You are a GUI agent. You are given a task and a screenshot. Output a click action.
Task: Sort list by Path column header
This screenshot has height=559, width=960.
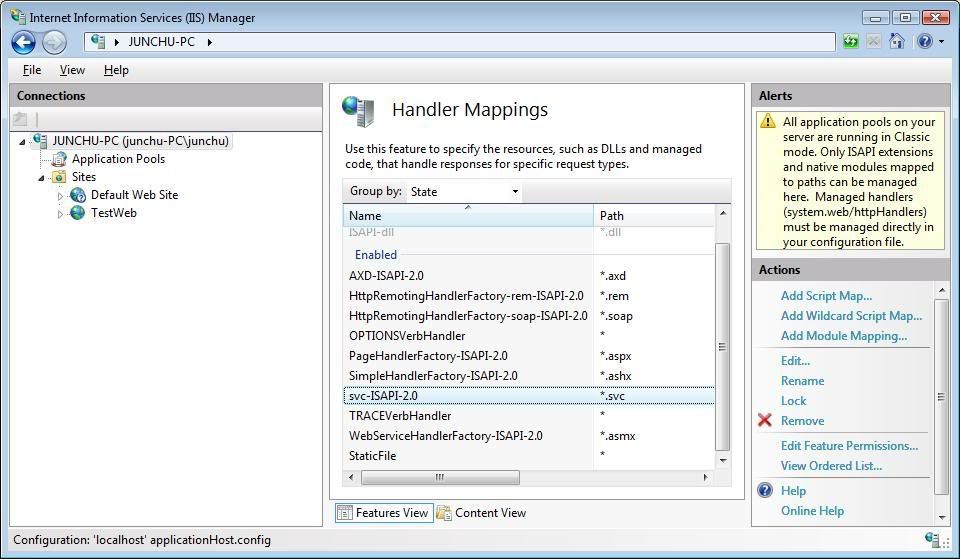pyautogui.click(x=653, y=216)
